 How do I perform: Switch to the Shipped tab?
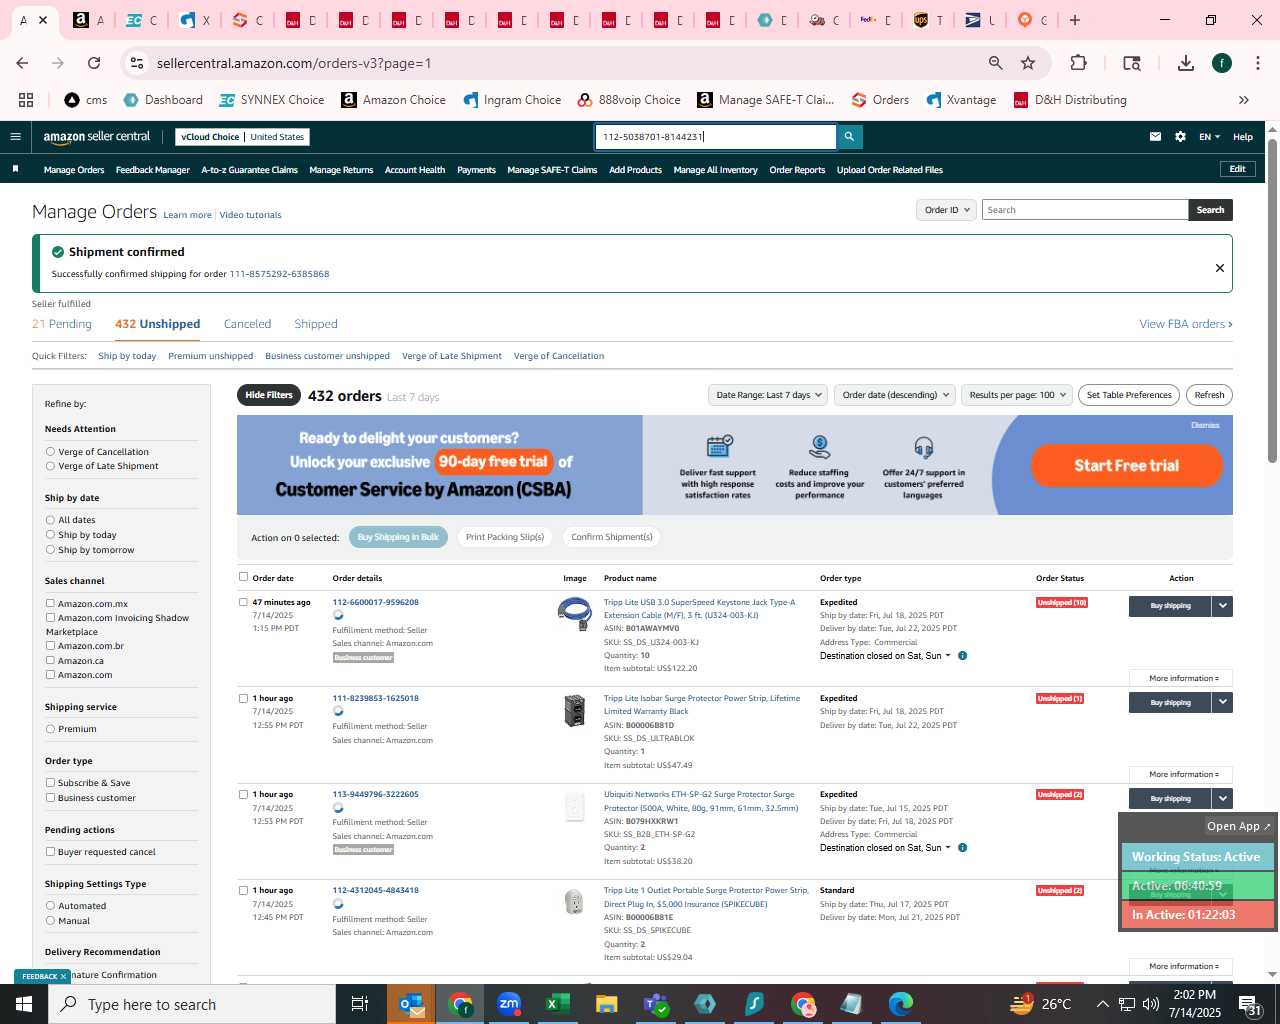coord(316,324)
